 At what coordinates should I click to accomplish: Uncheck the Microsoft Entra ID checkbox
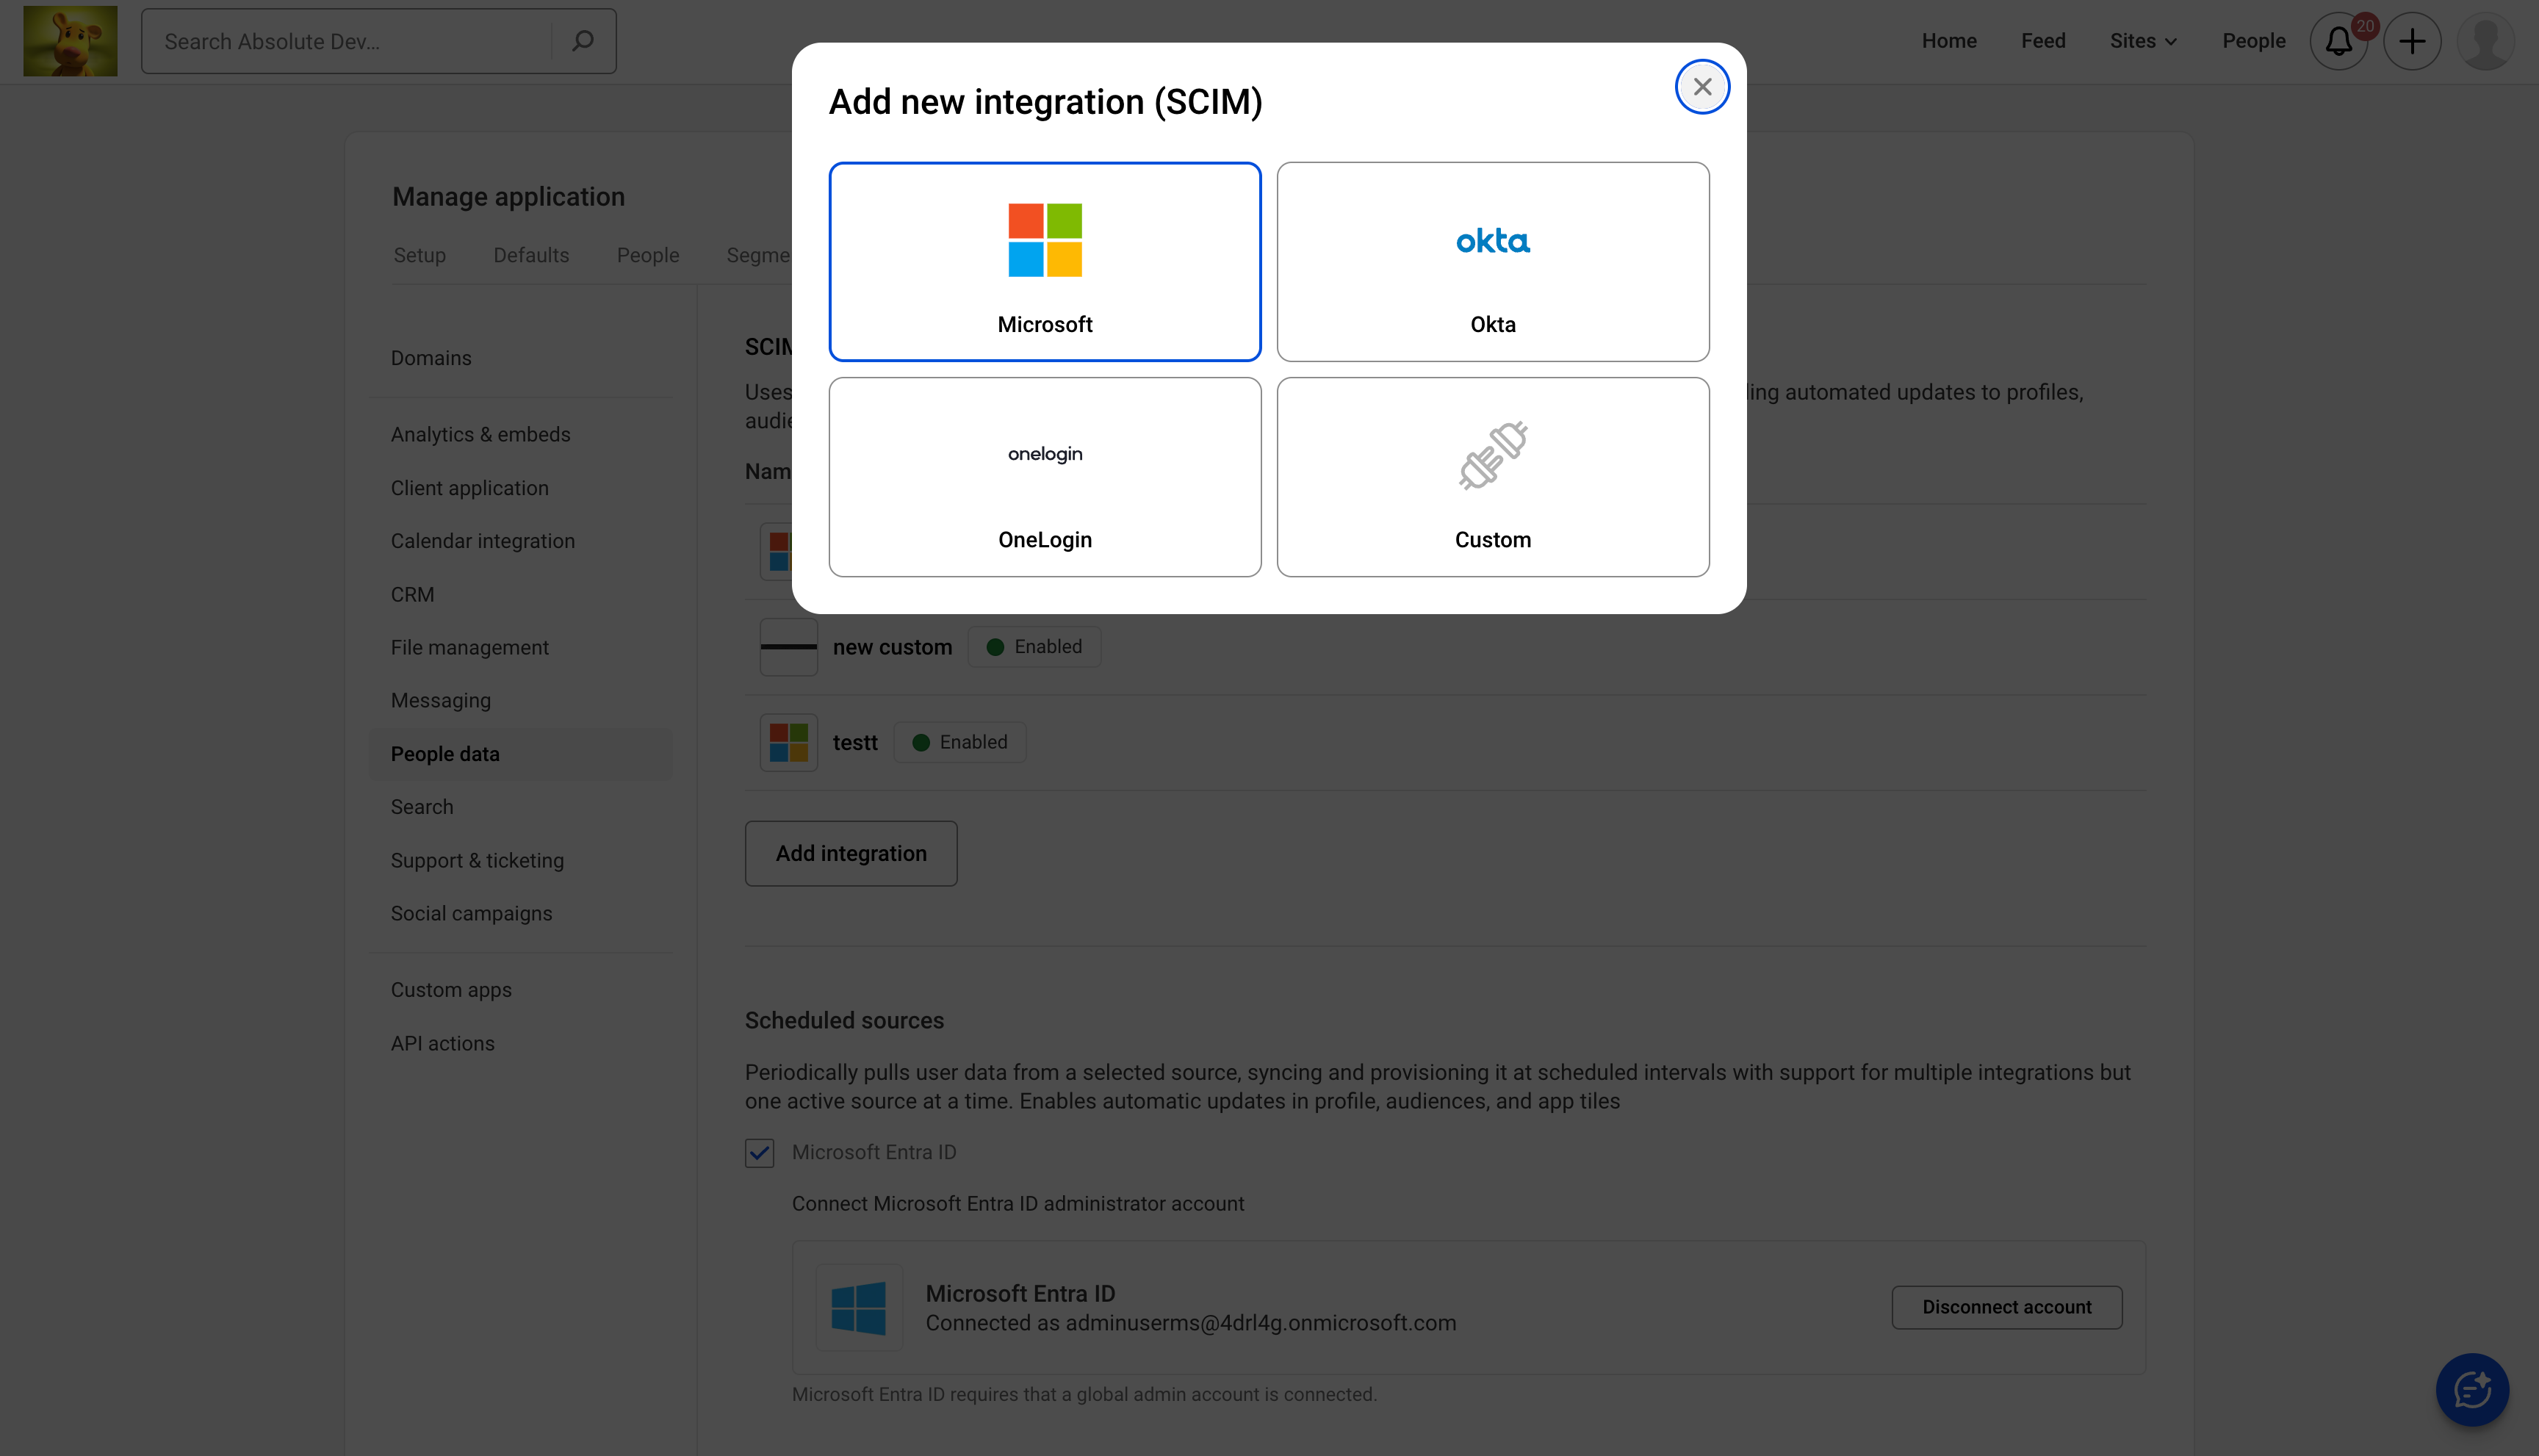(759, 1152)
